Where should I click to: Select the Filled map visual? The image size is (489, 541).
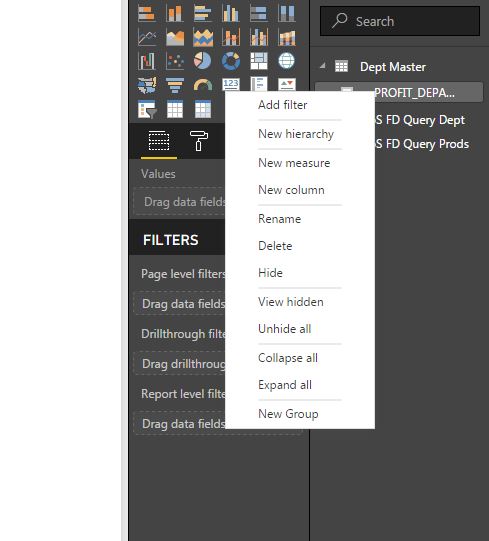[147, 85]
